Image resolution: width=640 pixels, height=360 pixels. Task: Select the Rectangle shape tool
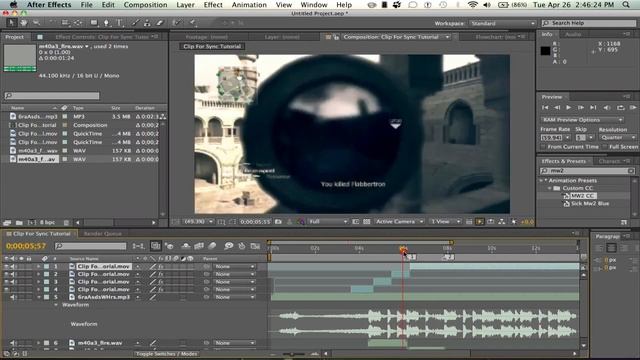pyautogui.click(x=94, y=23)
